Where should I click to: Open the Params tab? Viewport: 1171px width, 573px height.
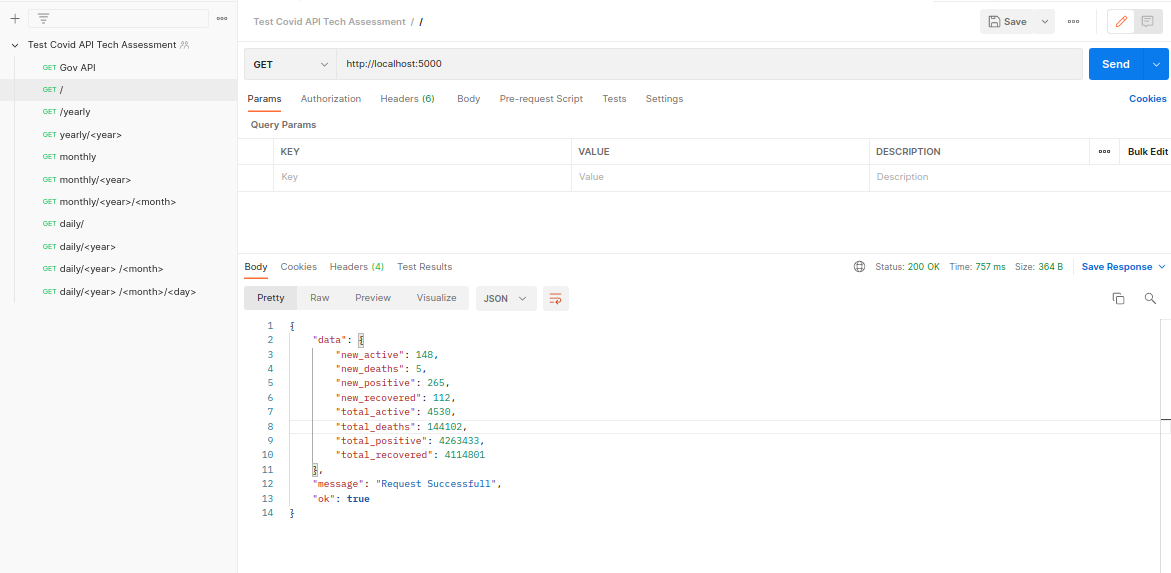264,99
